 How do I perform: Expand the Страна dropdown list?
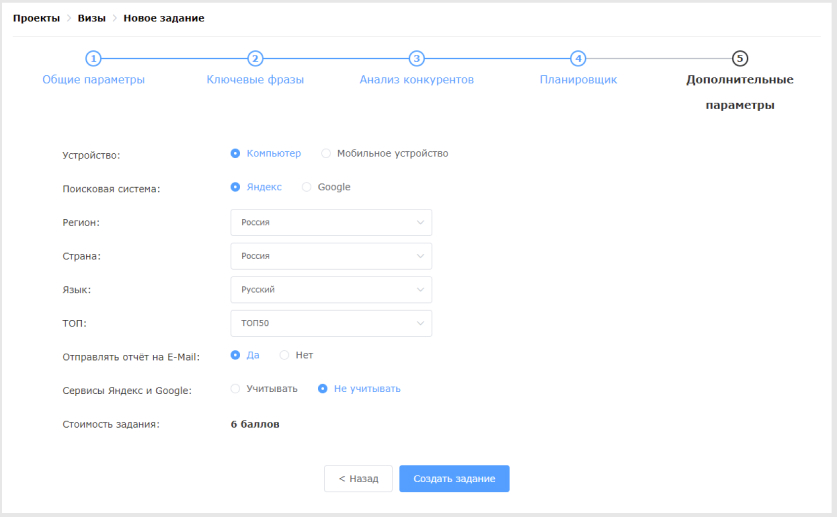[331, 256]
